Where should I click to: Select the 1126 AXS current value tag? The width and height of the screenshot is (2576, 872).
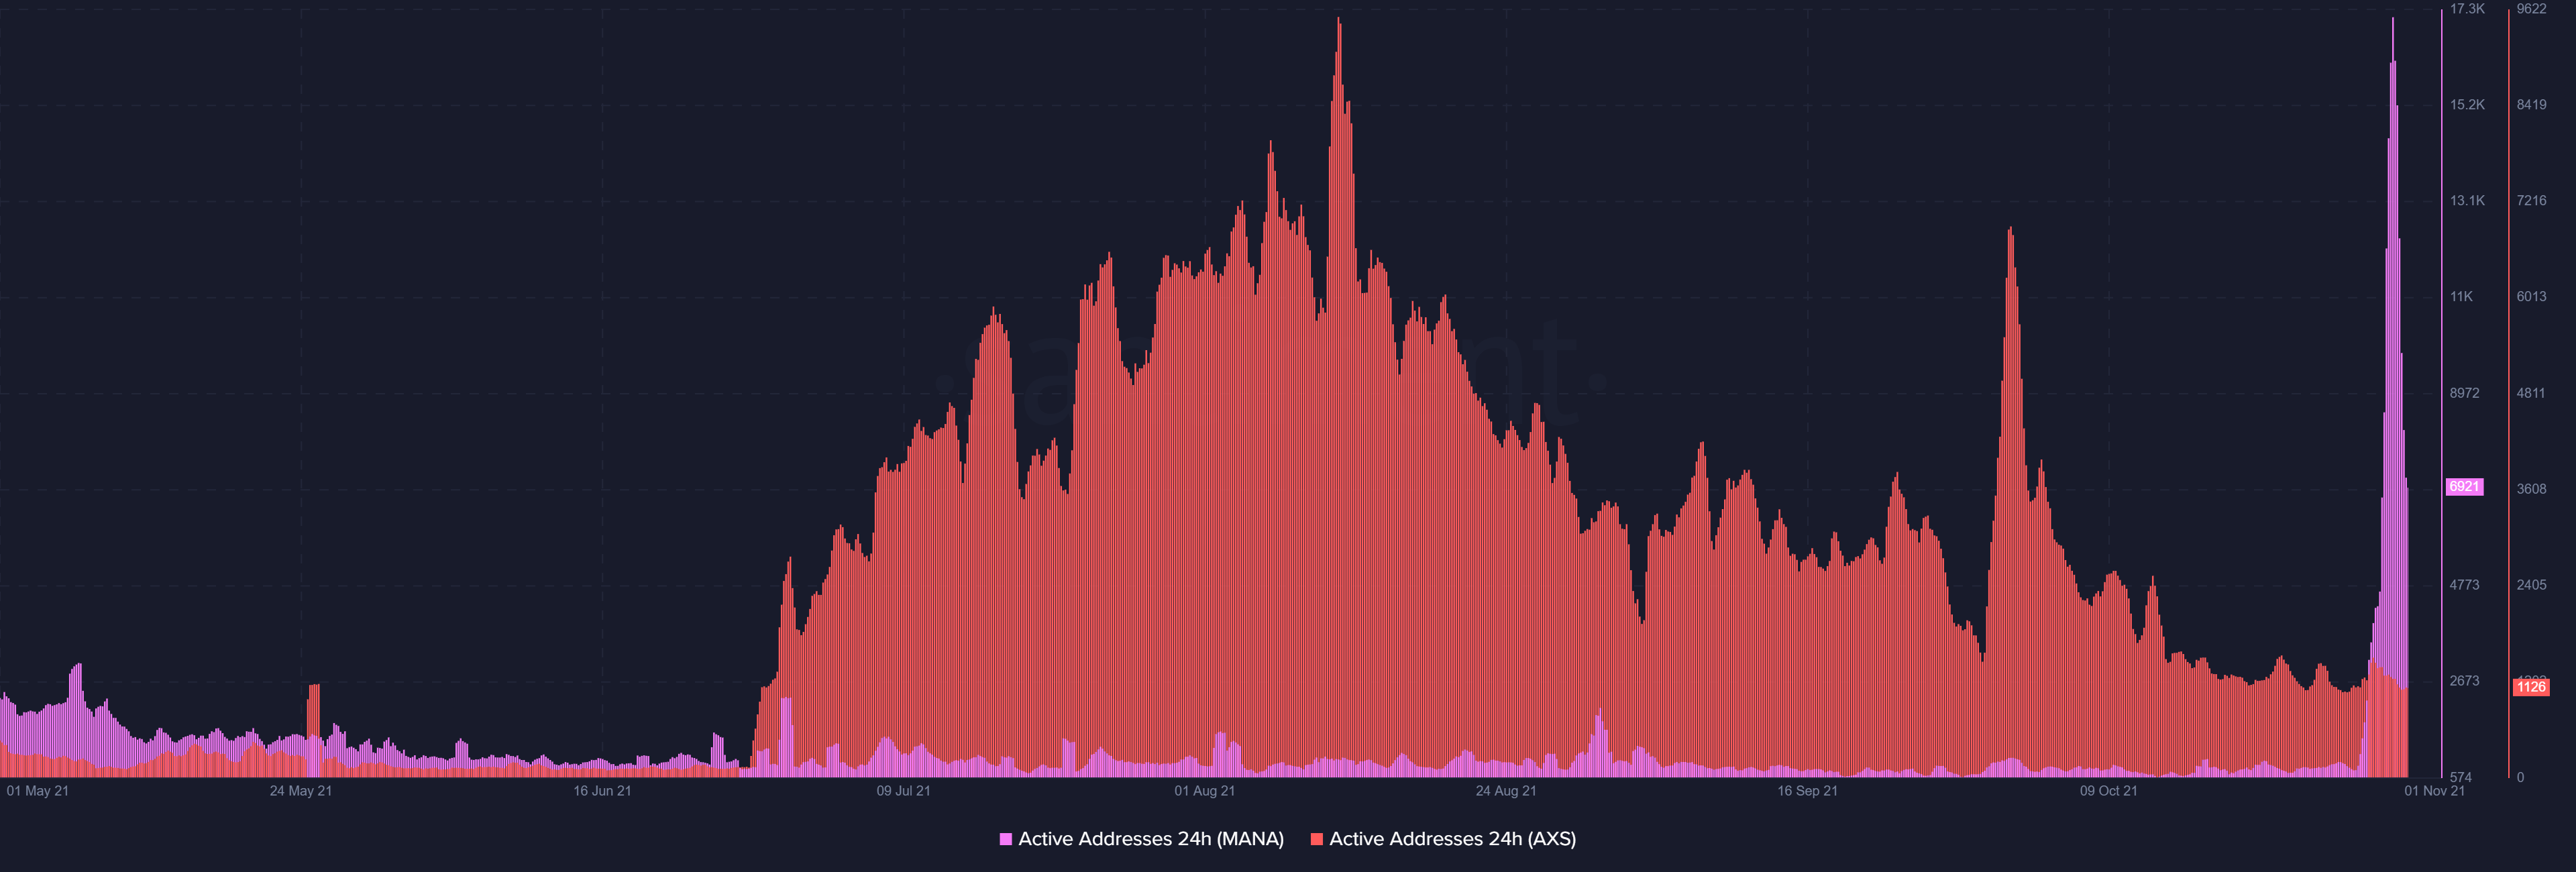(x=2531, y=687)
